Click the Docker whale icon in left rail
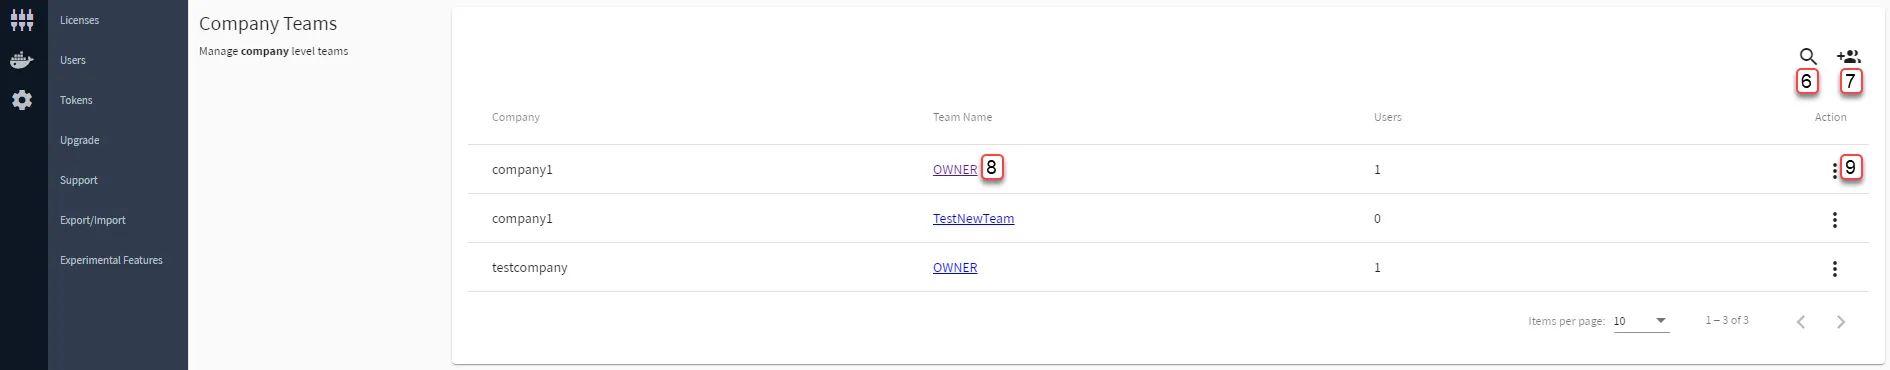The image size is (1890, 370). pos(22,60)
